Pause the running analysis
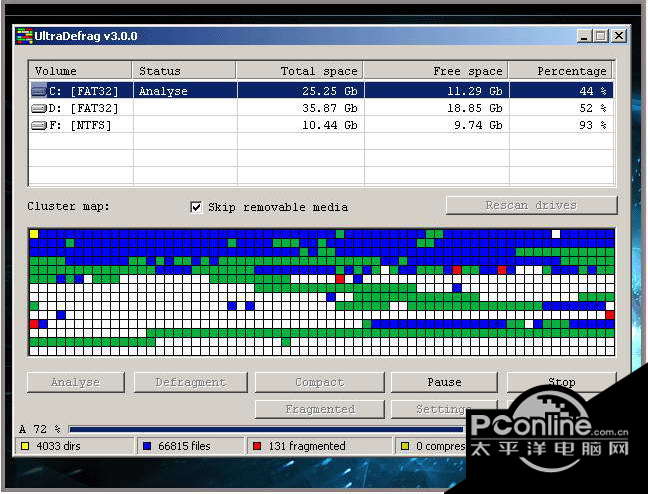Screen dimensions: 648x494 tap(444, 382)
